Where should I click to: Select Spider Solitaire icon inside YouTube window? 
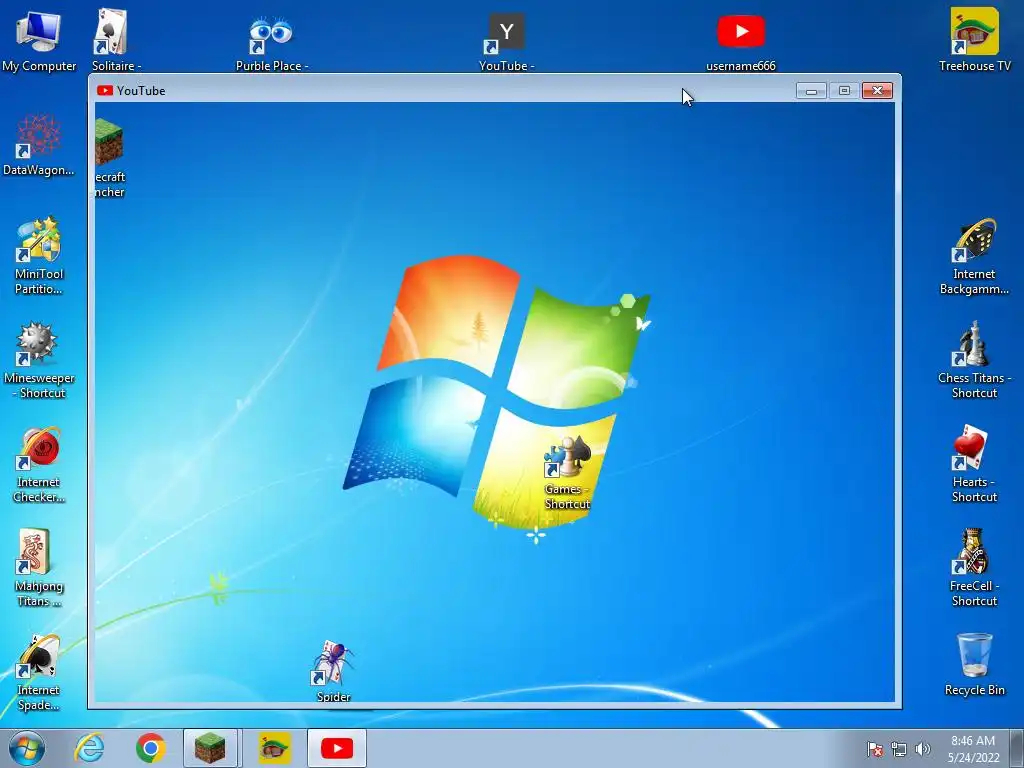333,671
